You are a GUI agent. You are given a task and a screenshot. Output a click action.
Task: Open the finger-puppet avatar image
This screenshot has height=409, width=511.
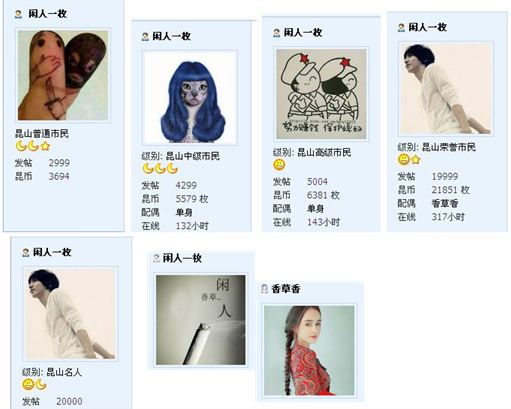63,75
